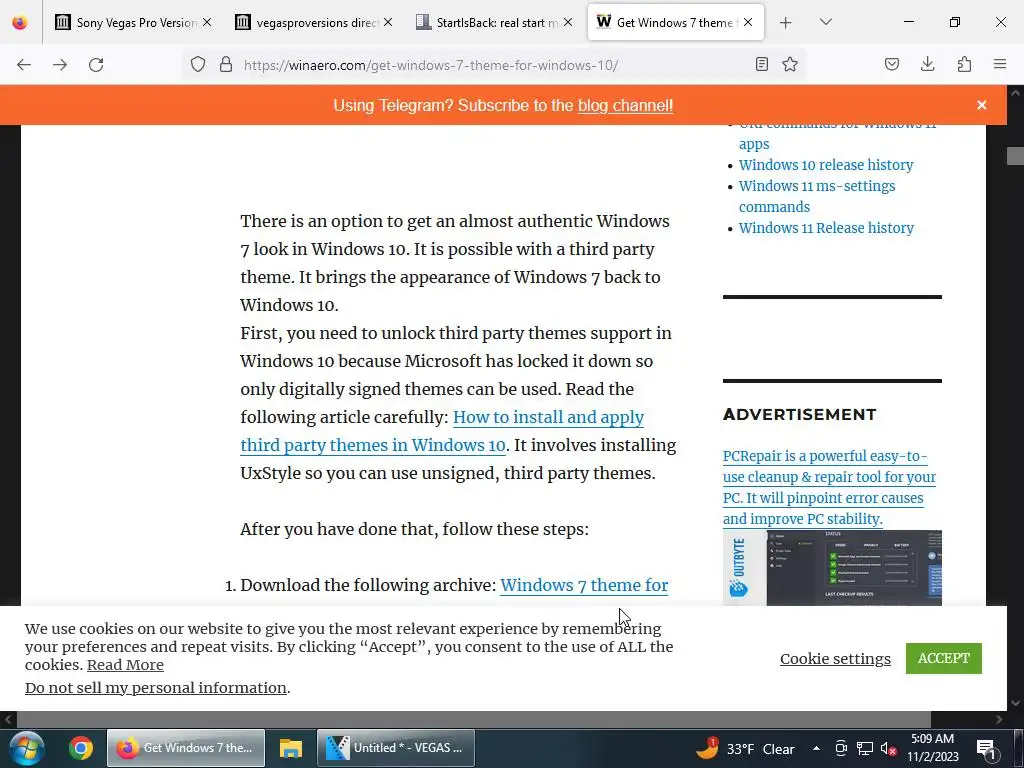Open Cookie settings
Viewport: 1024px width, 768px height.
click(x=835, y=659)
